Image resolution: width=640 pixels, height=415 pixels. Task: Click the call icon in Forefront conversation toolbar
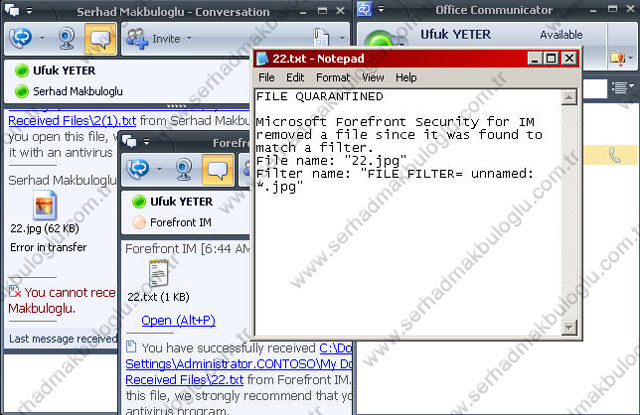138,169
